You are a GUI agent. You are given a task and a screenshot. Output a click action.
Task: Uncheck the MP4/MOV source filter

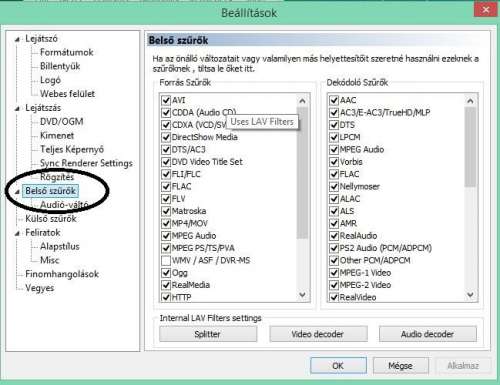[166, 223]
